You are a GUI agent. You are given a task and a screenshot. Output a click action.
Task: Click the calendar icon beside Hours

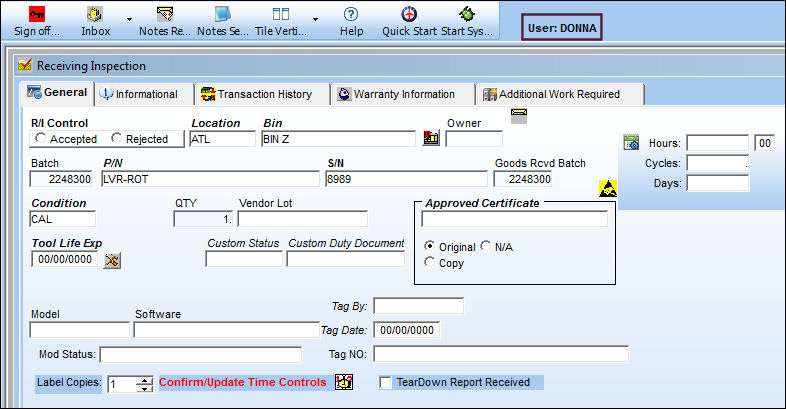point(631,142)
